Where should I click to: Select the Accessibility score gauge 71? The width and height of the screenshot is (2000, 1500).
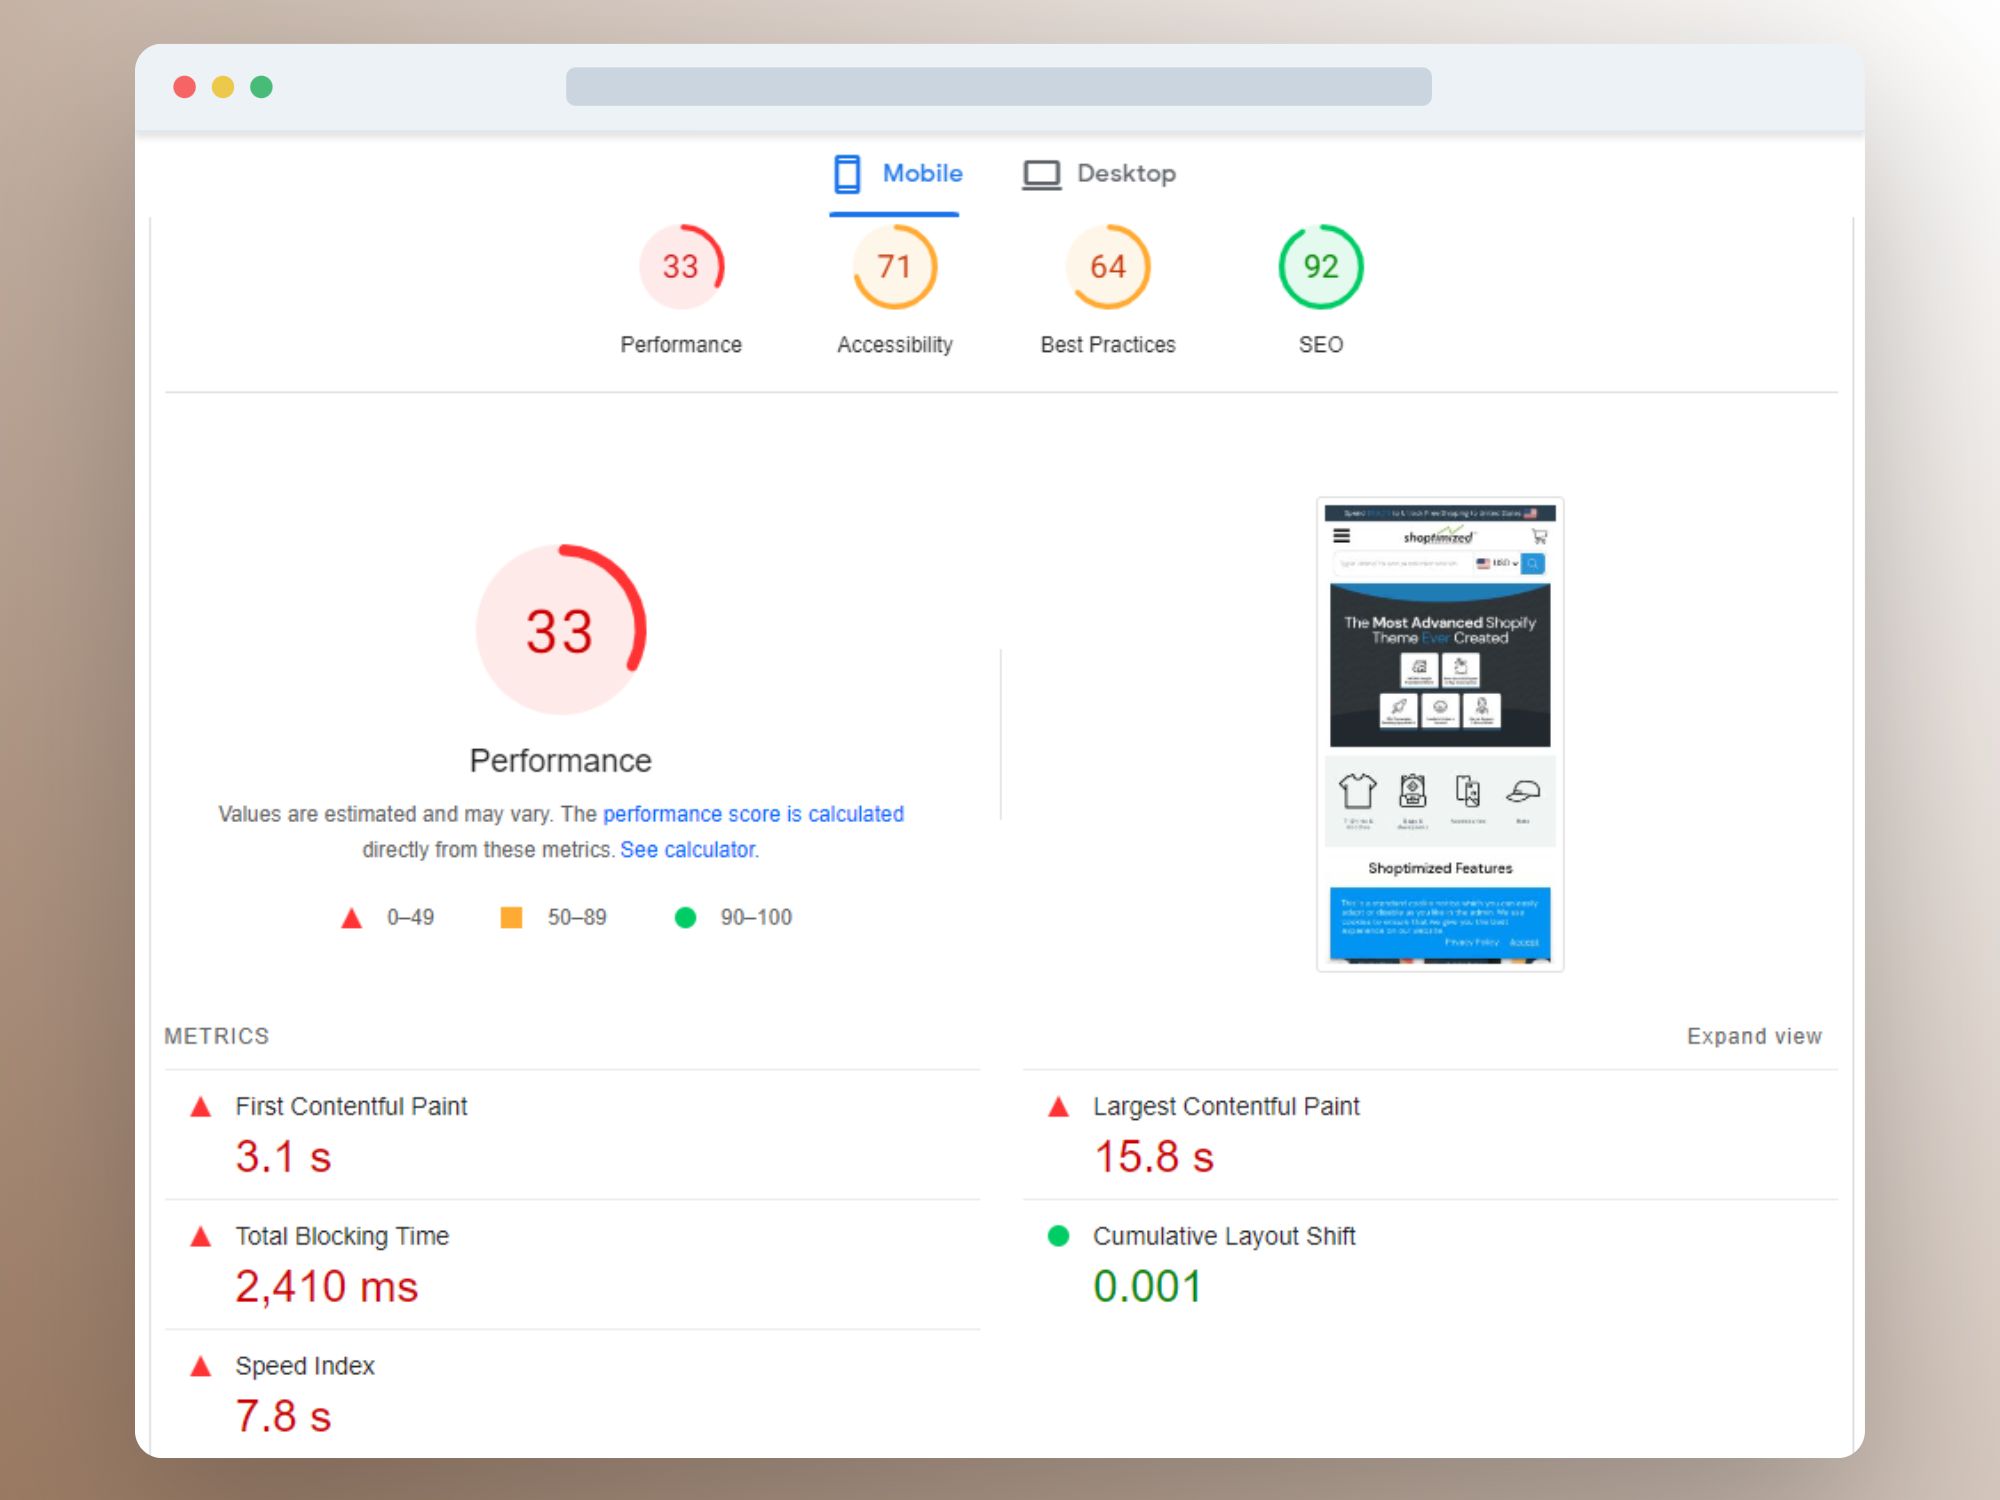894,266
